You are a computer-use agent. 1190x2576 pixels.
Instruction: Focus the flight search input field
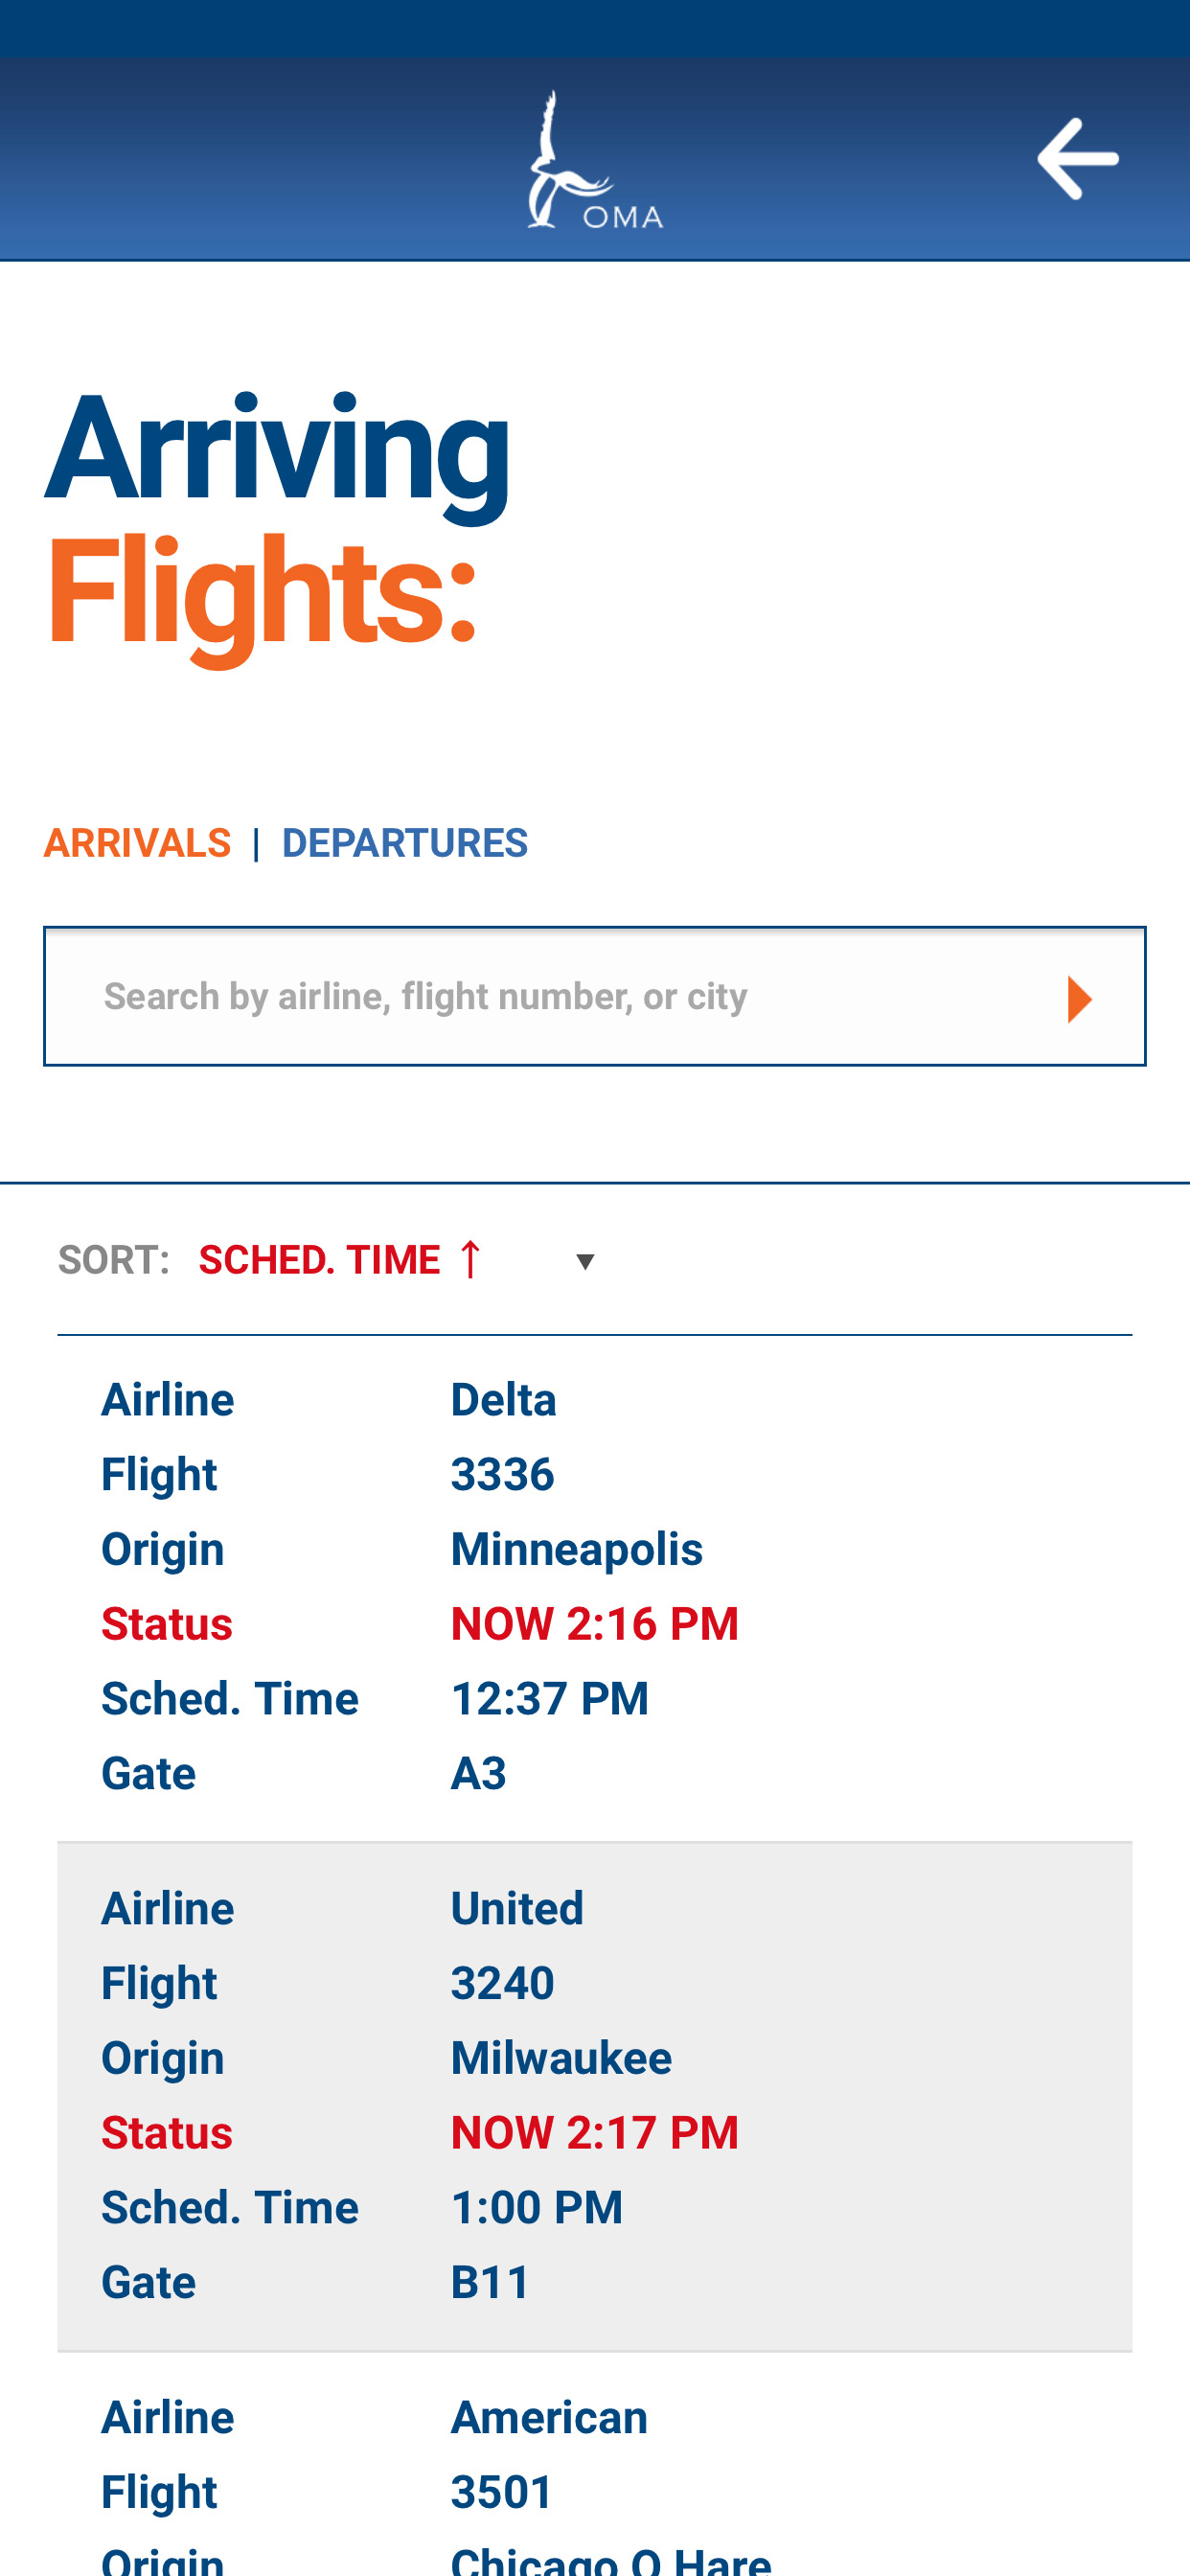tap(594, 996)
